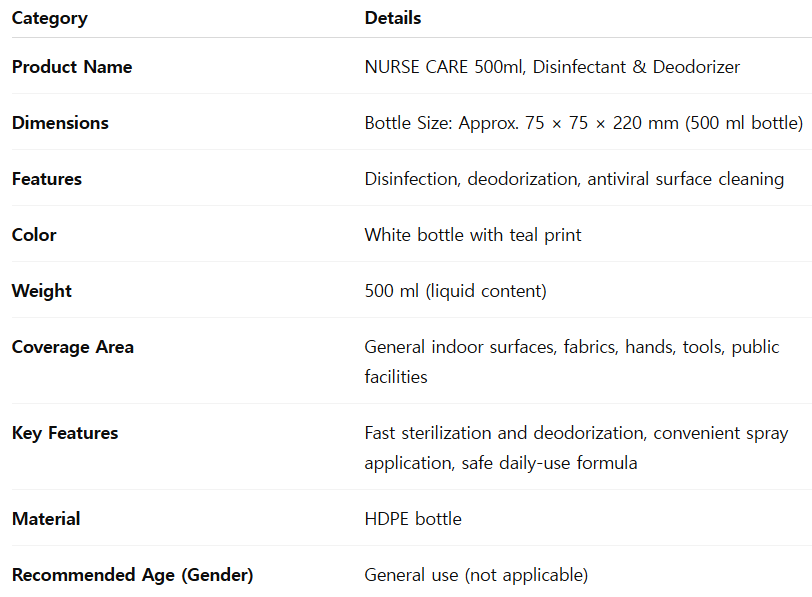Click the Category column header
The height and width of the screenshot is (597, 812).
[x=50, y=18]
